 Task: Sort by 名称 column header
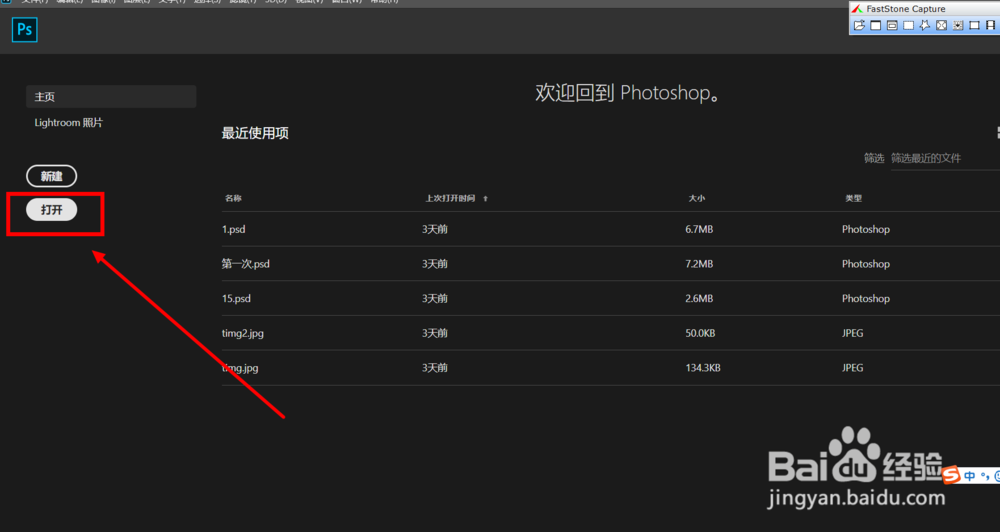pyautogui.click(x=233, y=198)
